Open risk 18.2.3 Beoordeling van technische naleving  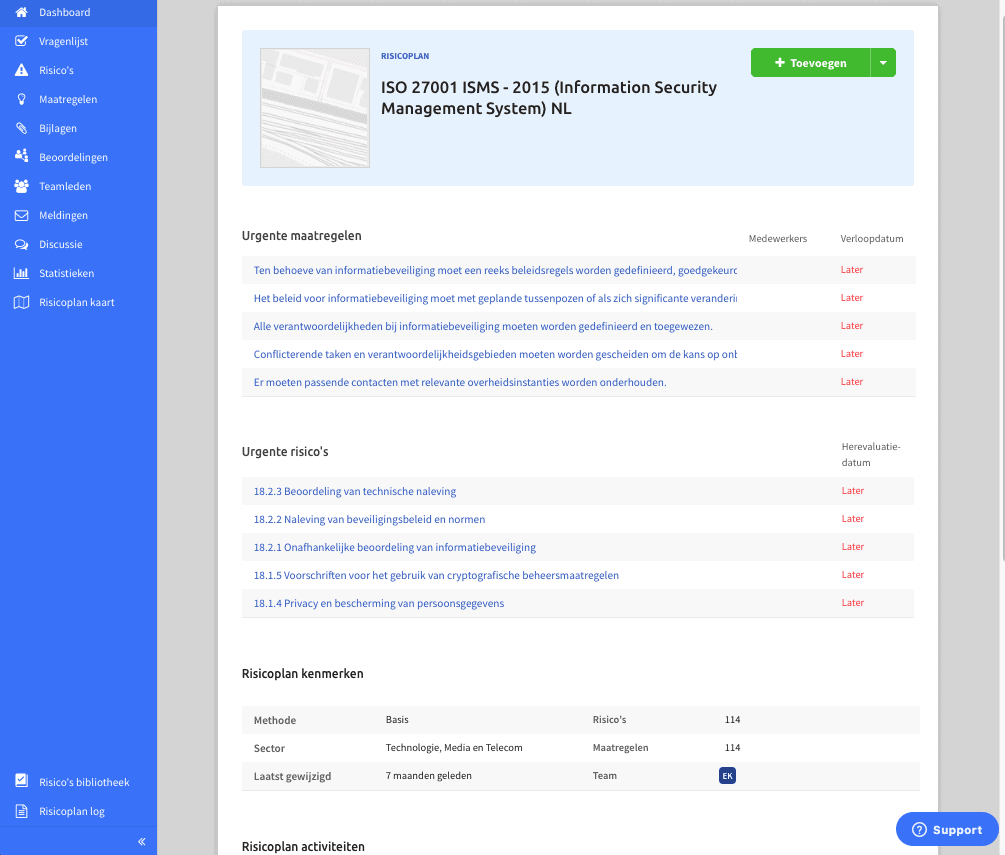(354, 491)
